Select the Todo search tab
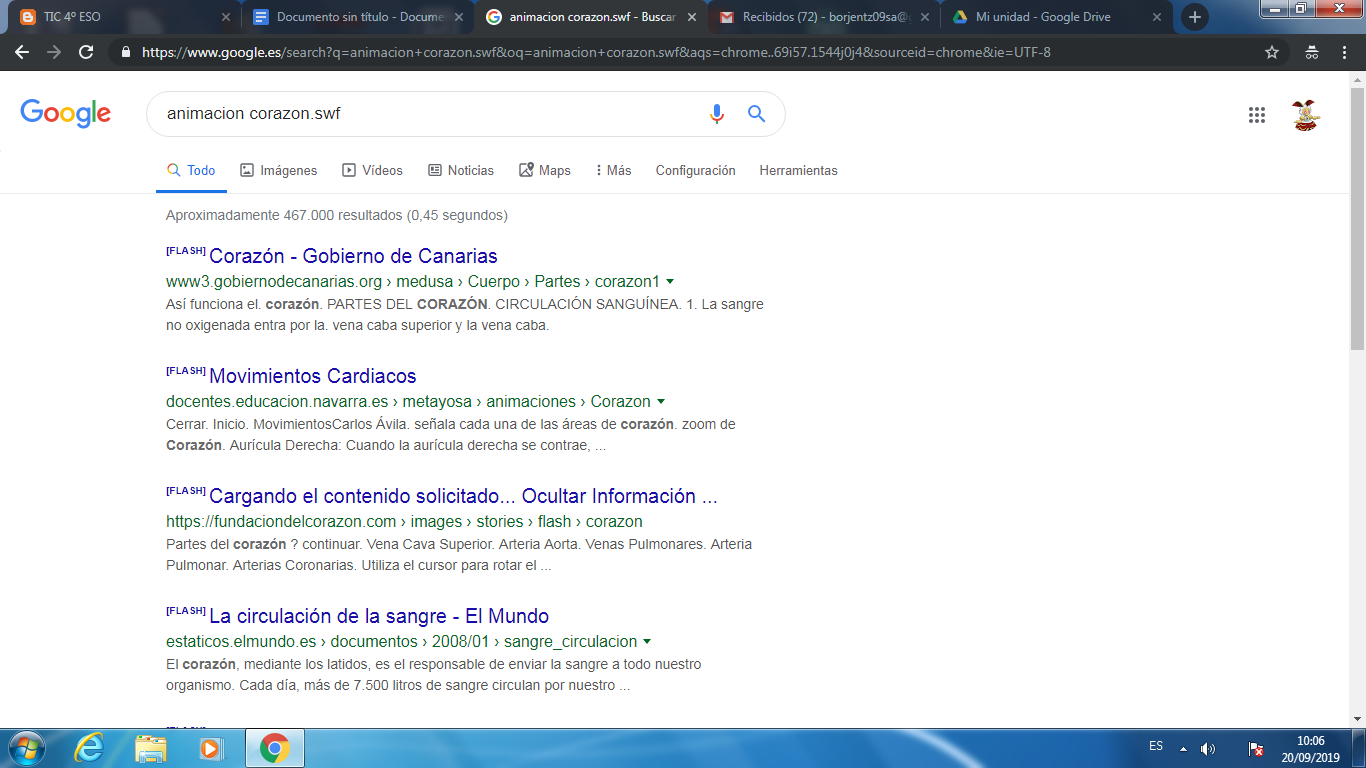This screenshot has width=1366, height=768. pyautogui.click(x=191, y=171)
